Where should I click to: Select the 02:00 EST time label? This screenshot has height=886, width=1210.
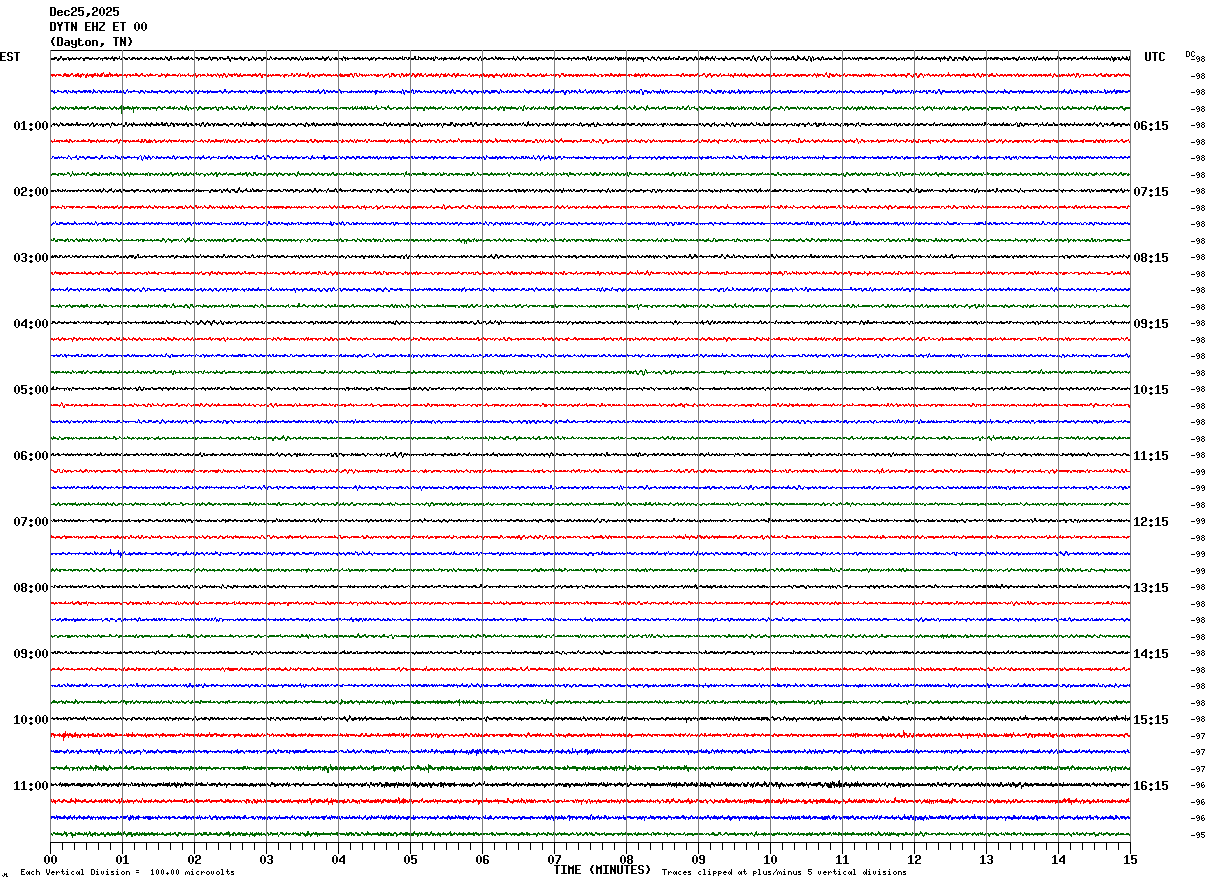tap(30, 192)
